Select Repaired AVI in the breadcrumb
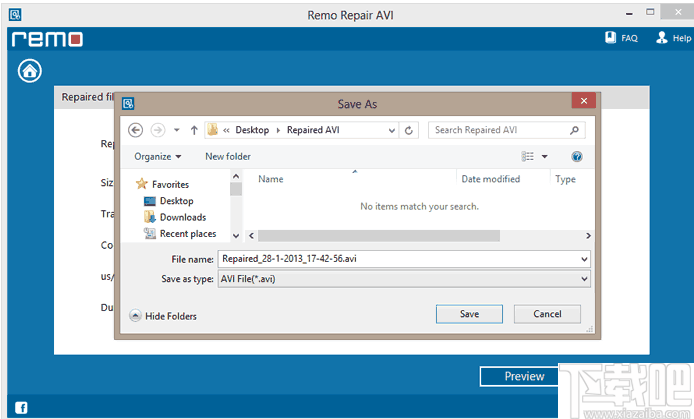This screenshot has height=419, width=694. 313,130
